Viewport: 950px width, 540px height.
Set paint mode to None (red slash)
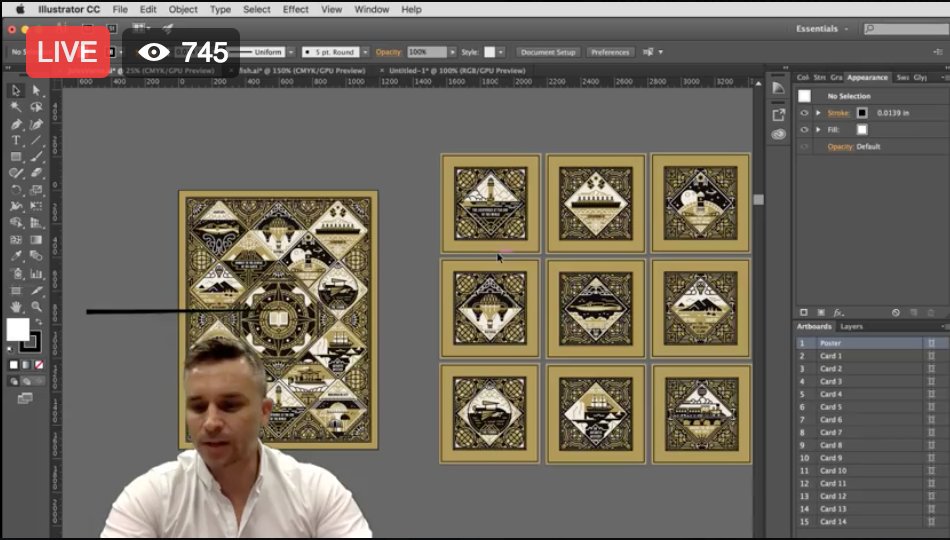pyautogui.click(x=39, y=365)
